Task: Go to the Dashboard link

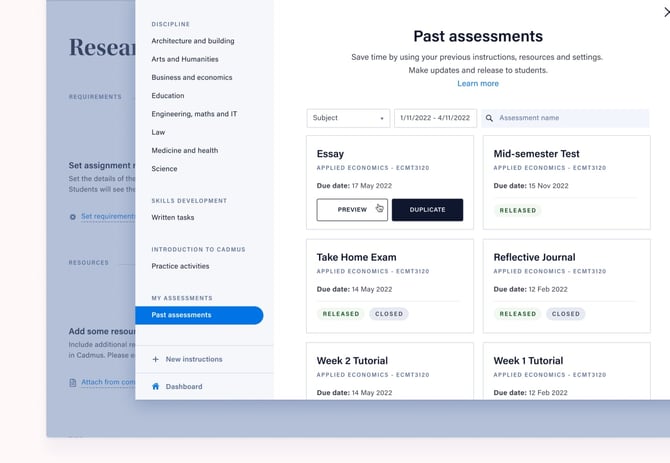Action: [184, 387]
